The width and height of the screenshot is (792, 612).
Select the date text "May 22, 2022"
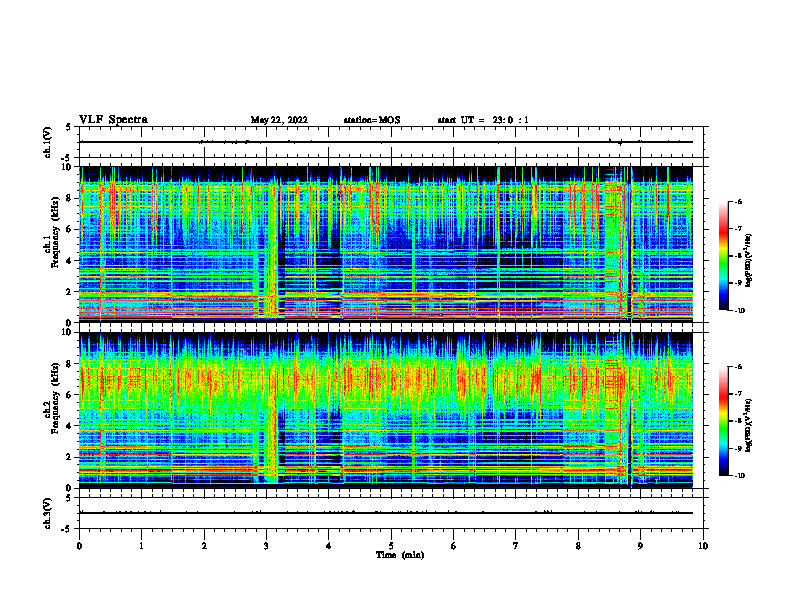(279, 120)
